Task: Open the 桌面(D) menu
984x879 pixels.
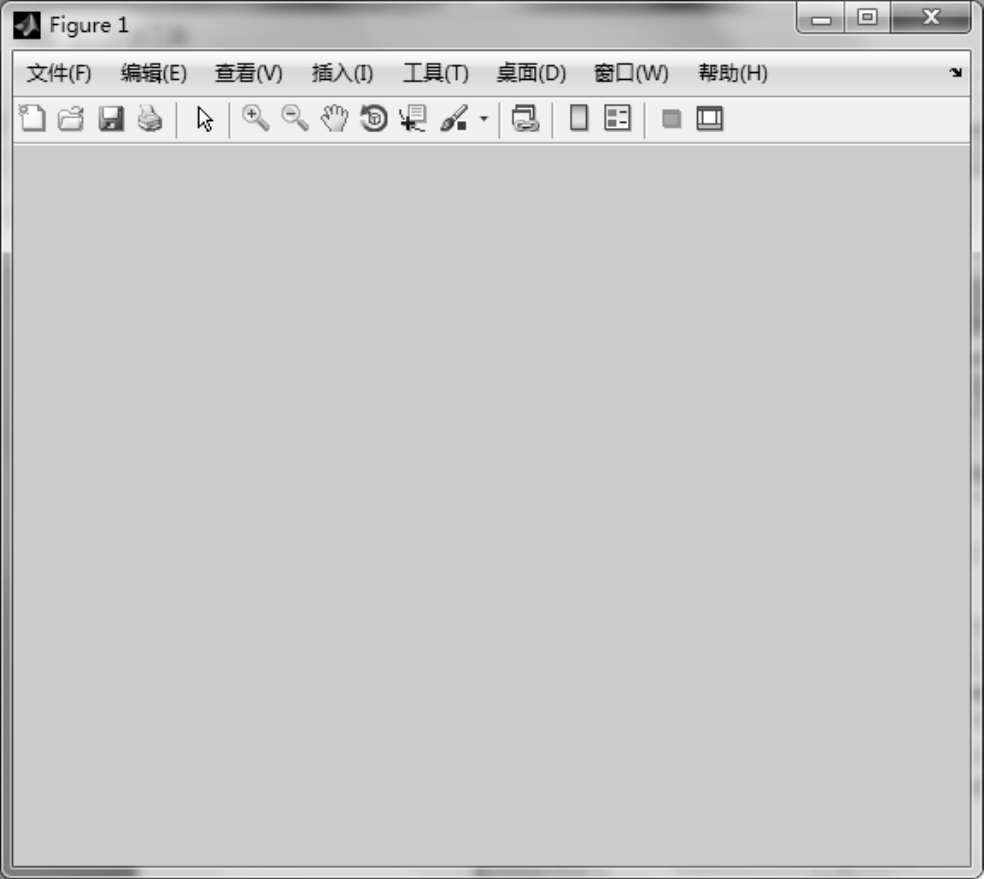Action: [x=531, y=73]
